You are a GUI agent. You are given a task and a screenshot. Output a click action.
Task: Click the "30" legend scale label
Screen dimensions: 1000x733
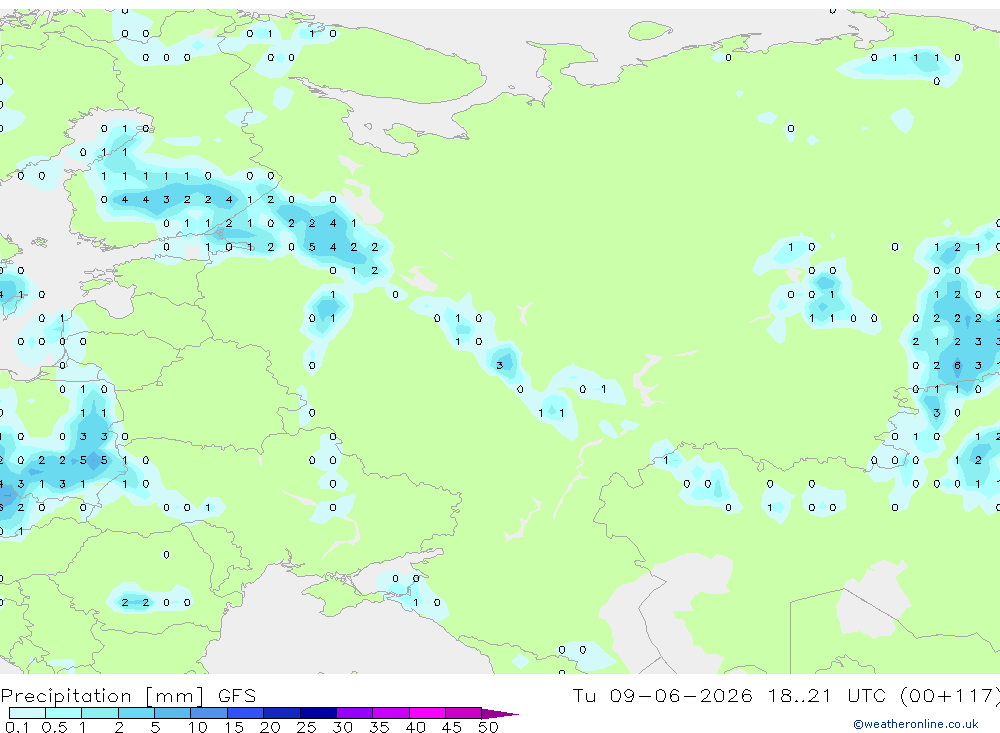pyautogui.click(x=342, y=727)
